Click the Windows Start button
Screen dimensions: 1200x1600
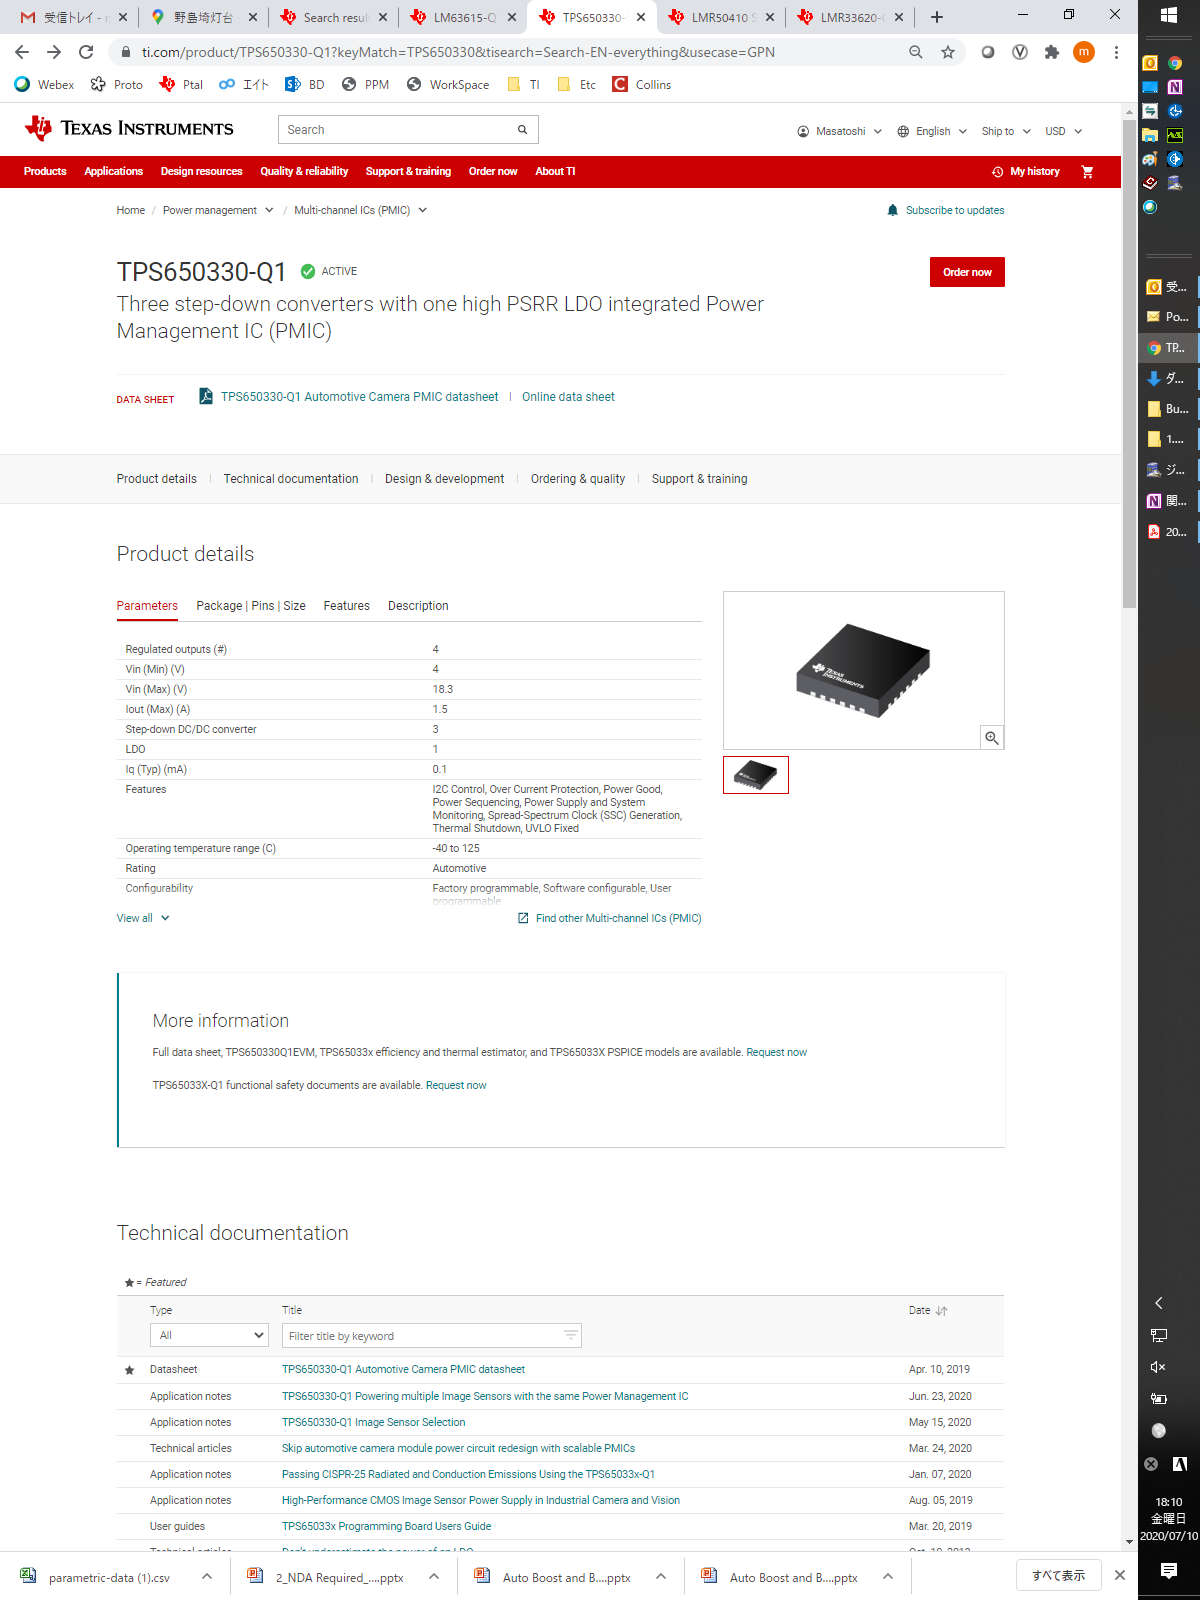(1169, 15)
